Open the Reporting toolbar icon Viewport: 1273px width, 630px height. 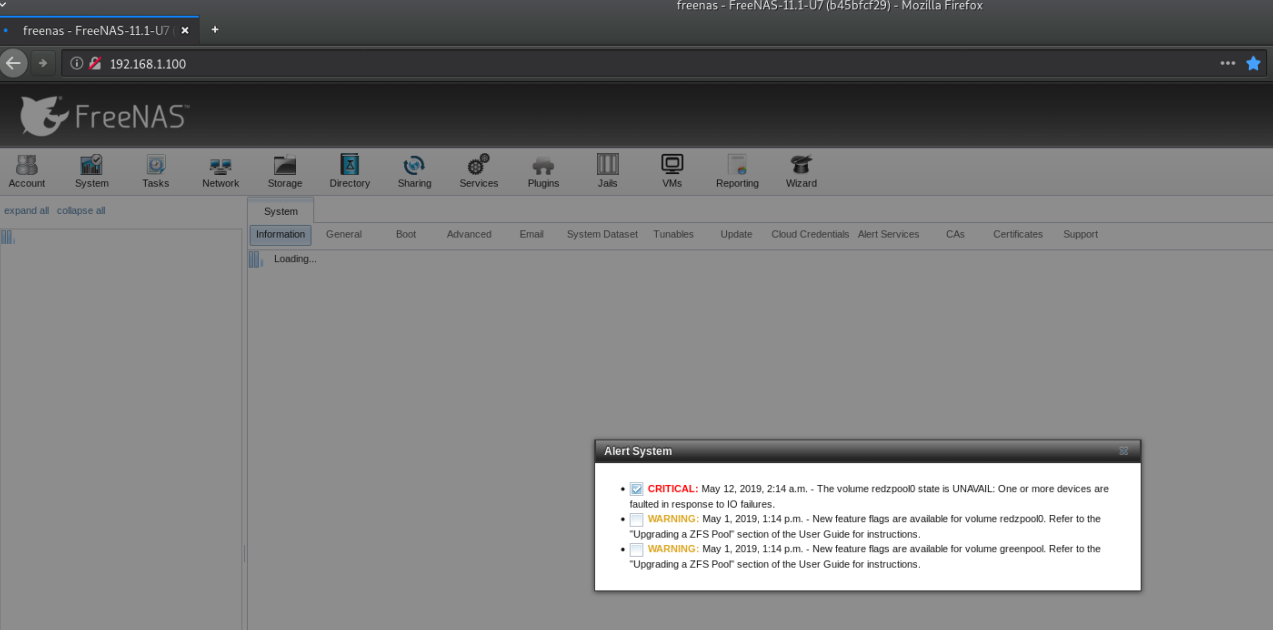tap(737, 171)
